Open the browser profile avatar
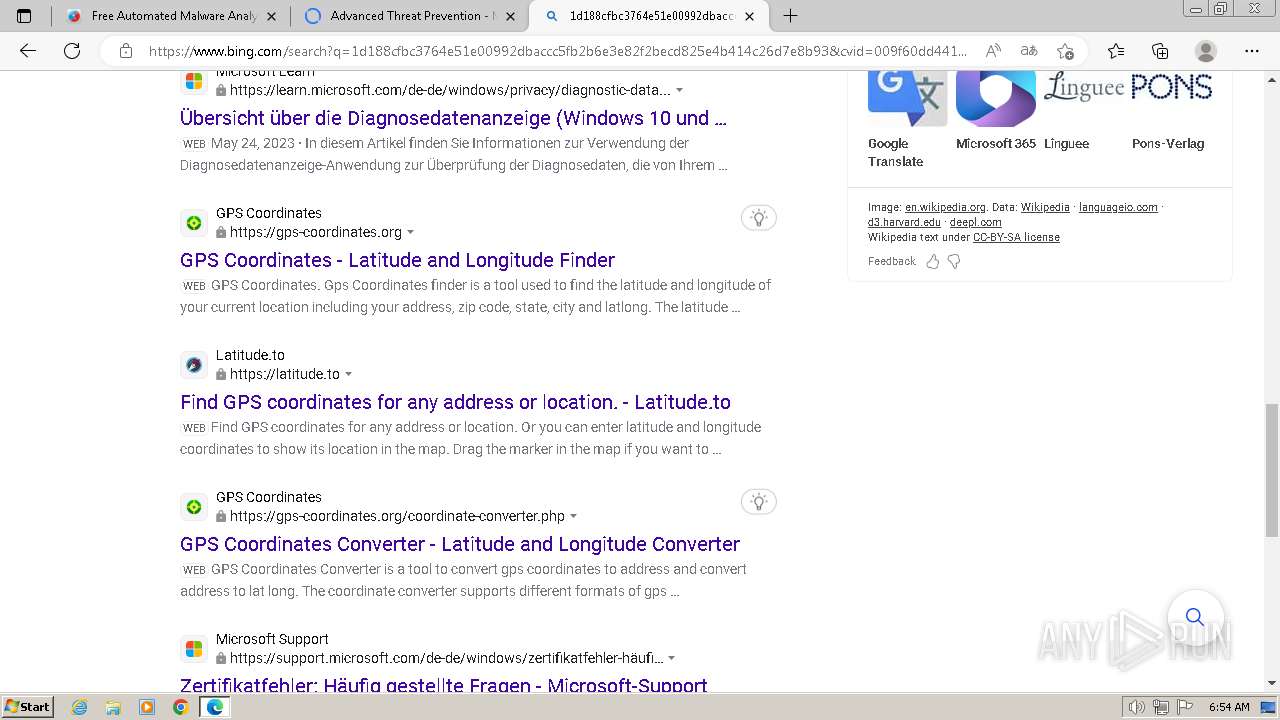The width and height of the screenshot is (1280, 720). [x=1206, y=51]
